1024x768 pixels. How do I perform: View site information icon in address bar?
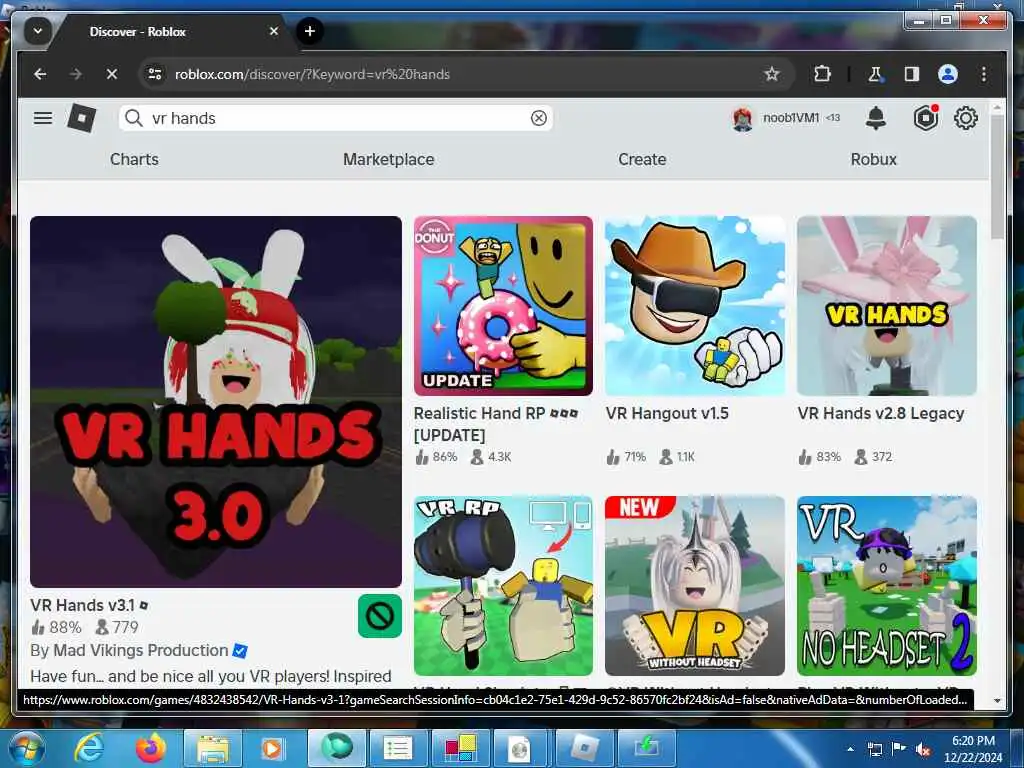tap(155, 74)
